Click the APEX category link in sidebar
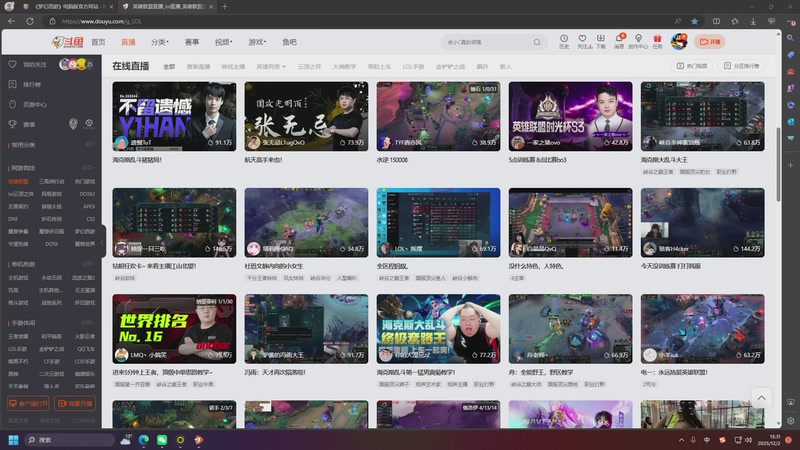 [89, 207]
